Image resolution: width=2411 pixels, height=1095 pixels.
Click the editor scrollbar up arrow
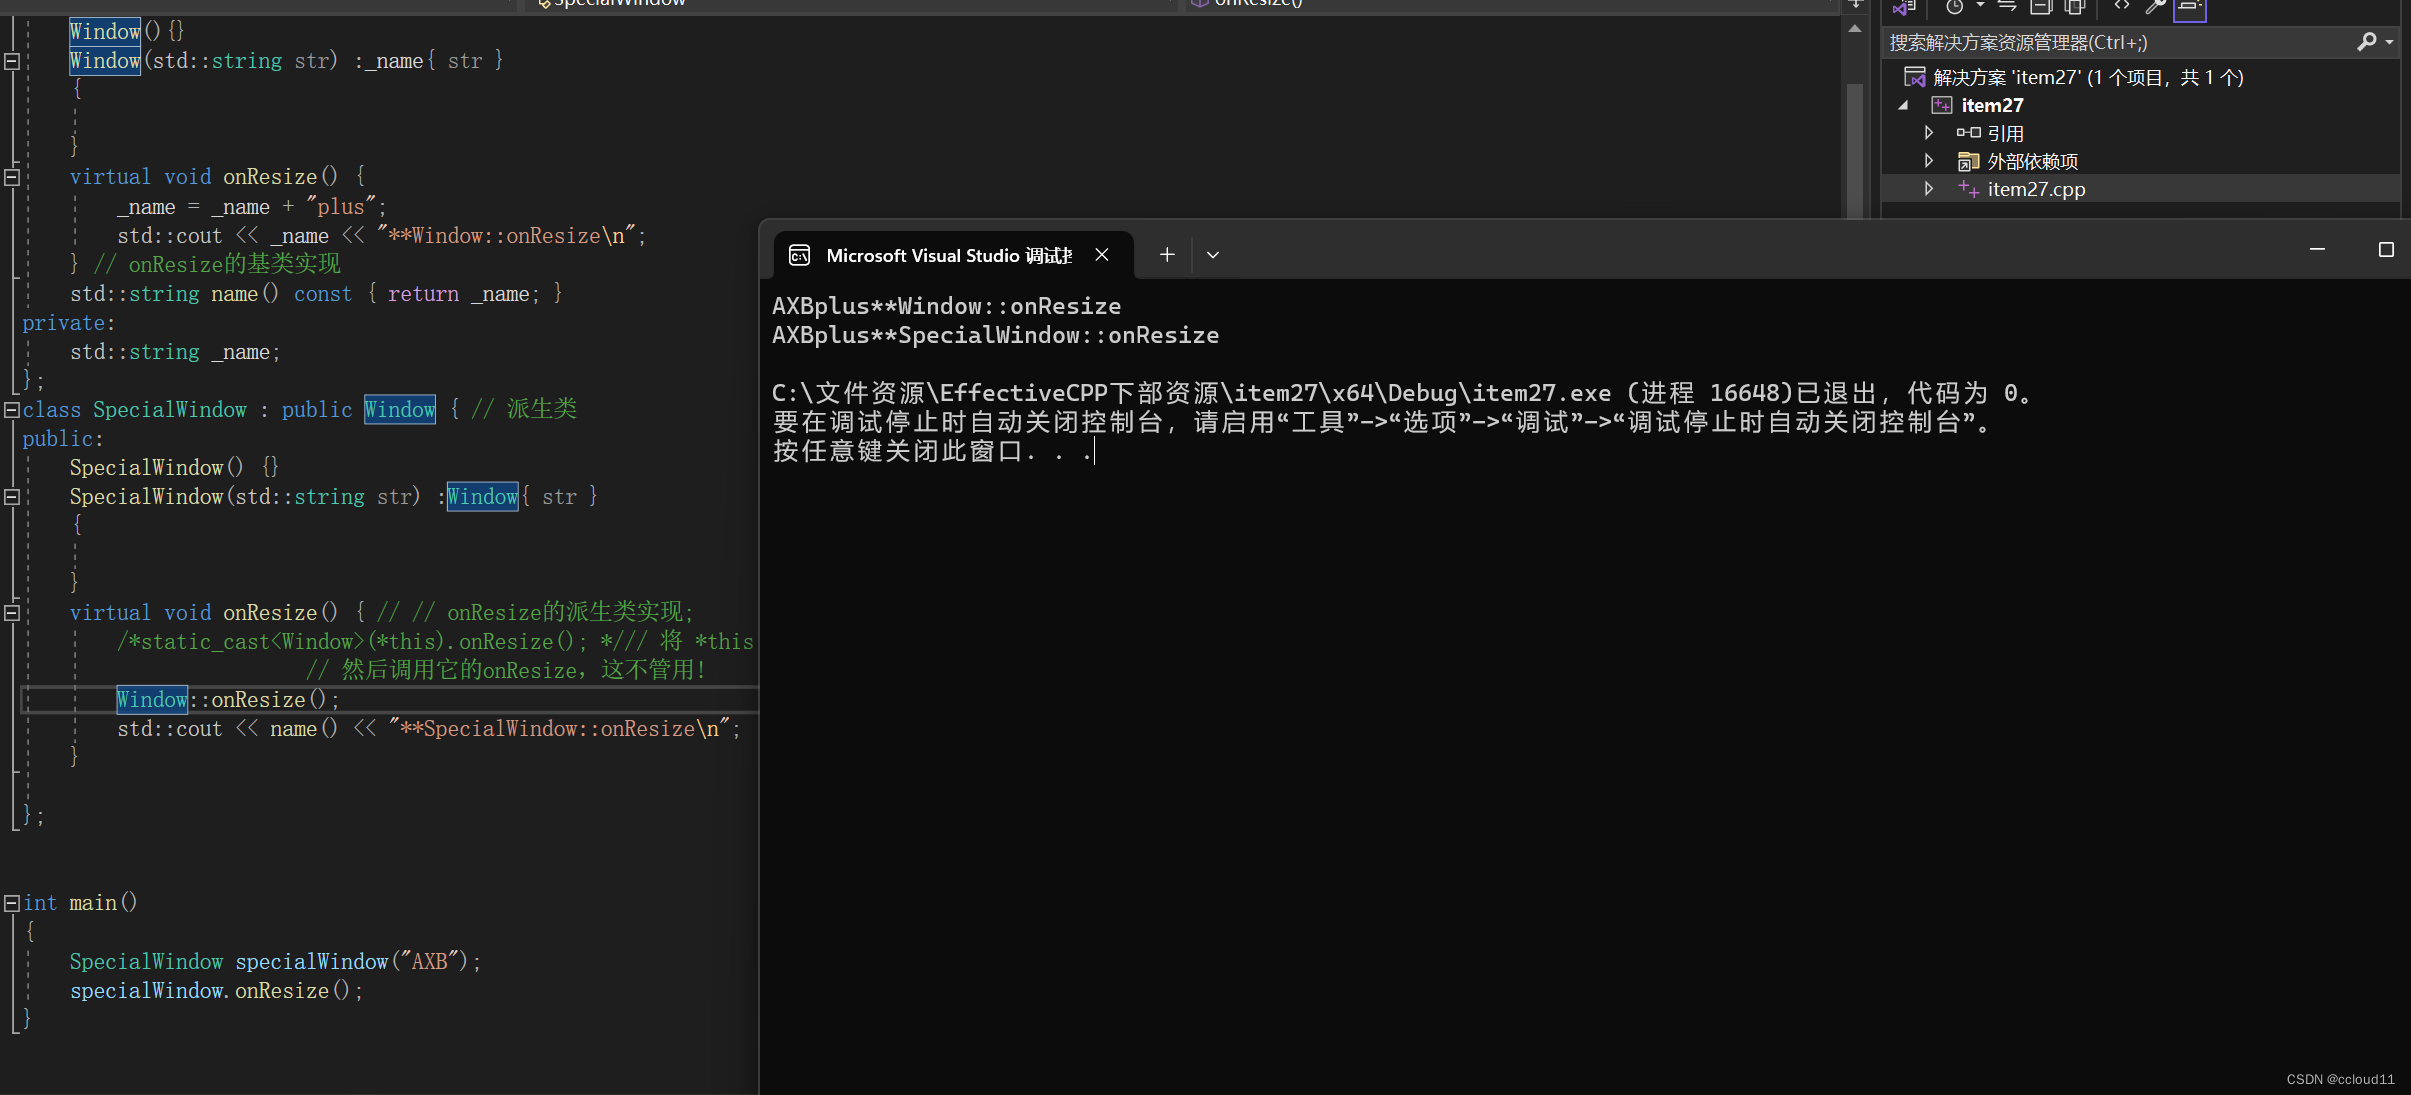point(1855,29)
